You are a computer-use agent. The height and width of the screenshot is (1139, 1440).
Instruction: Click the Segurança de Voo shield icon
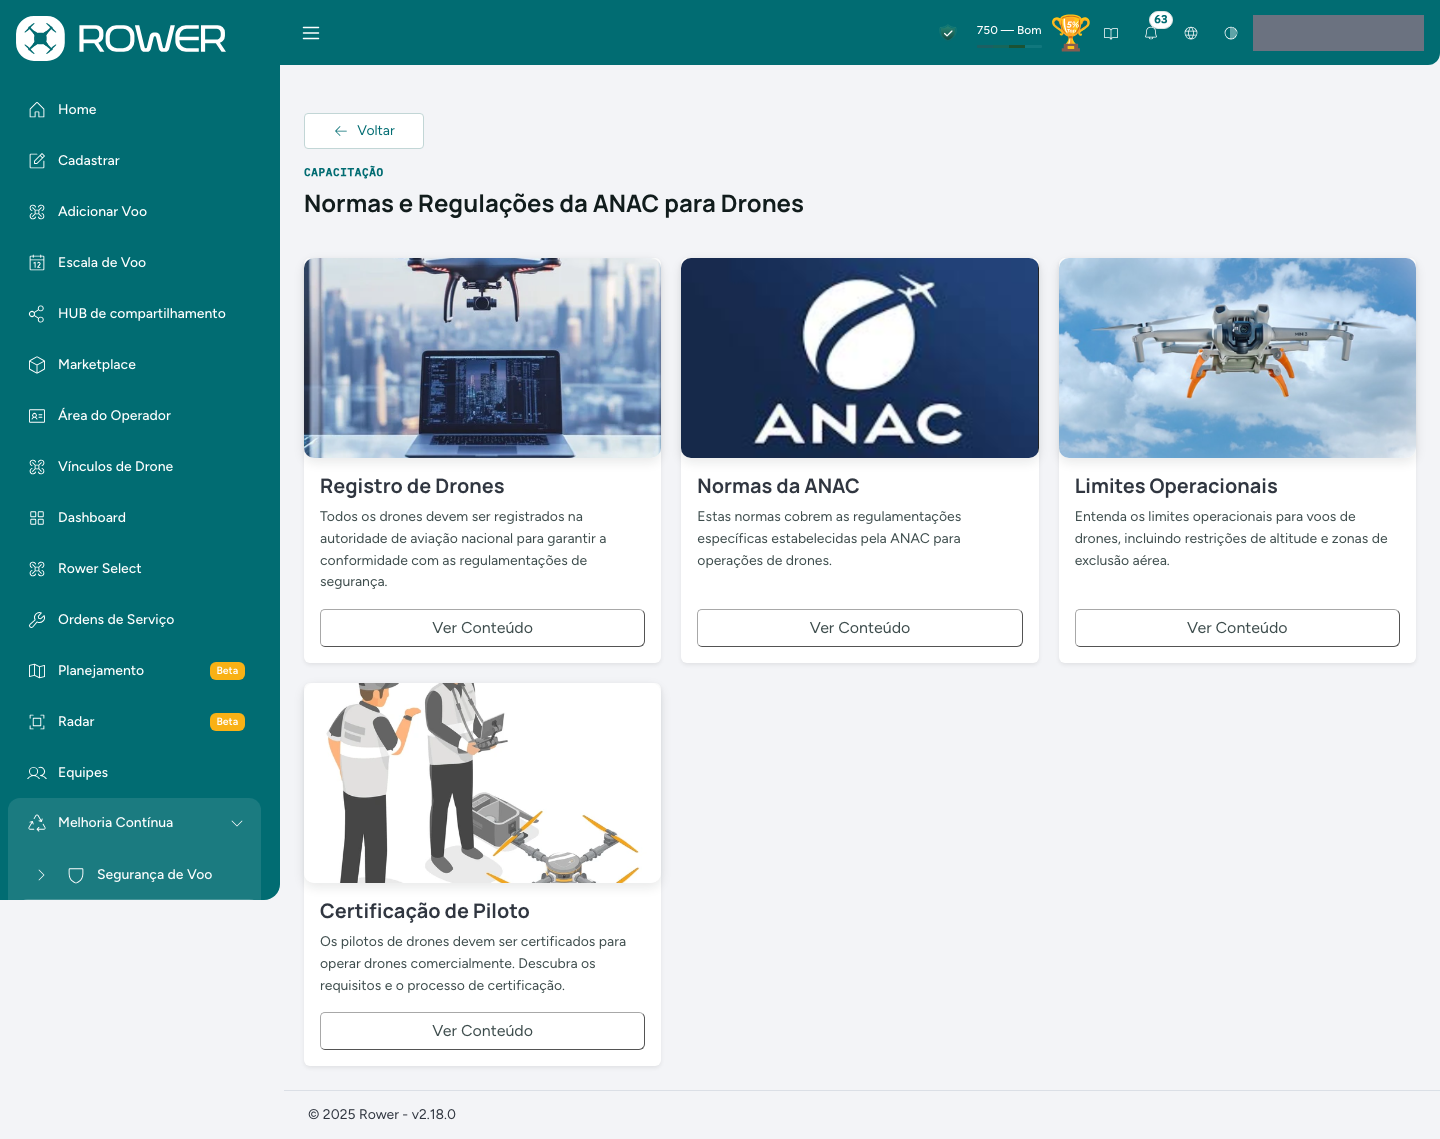(x=76, y=875)
